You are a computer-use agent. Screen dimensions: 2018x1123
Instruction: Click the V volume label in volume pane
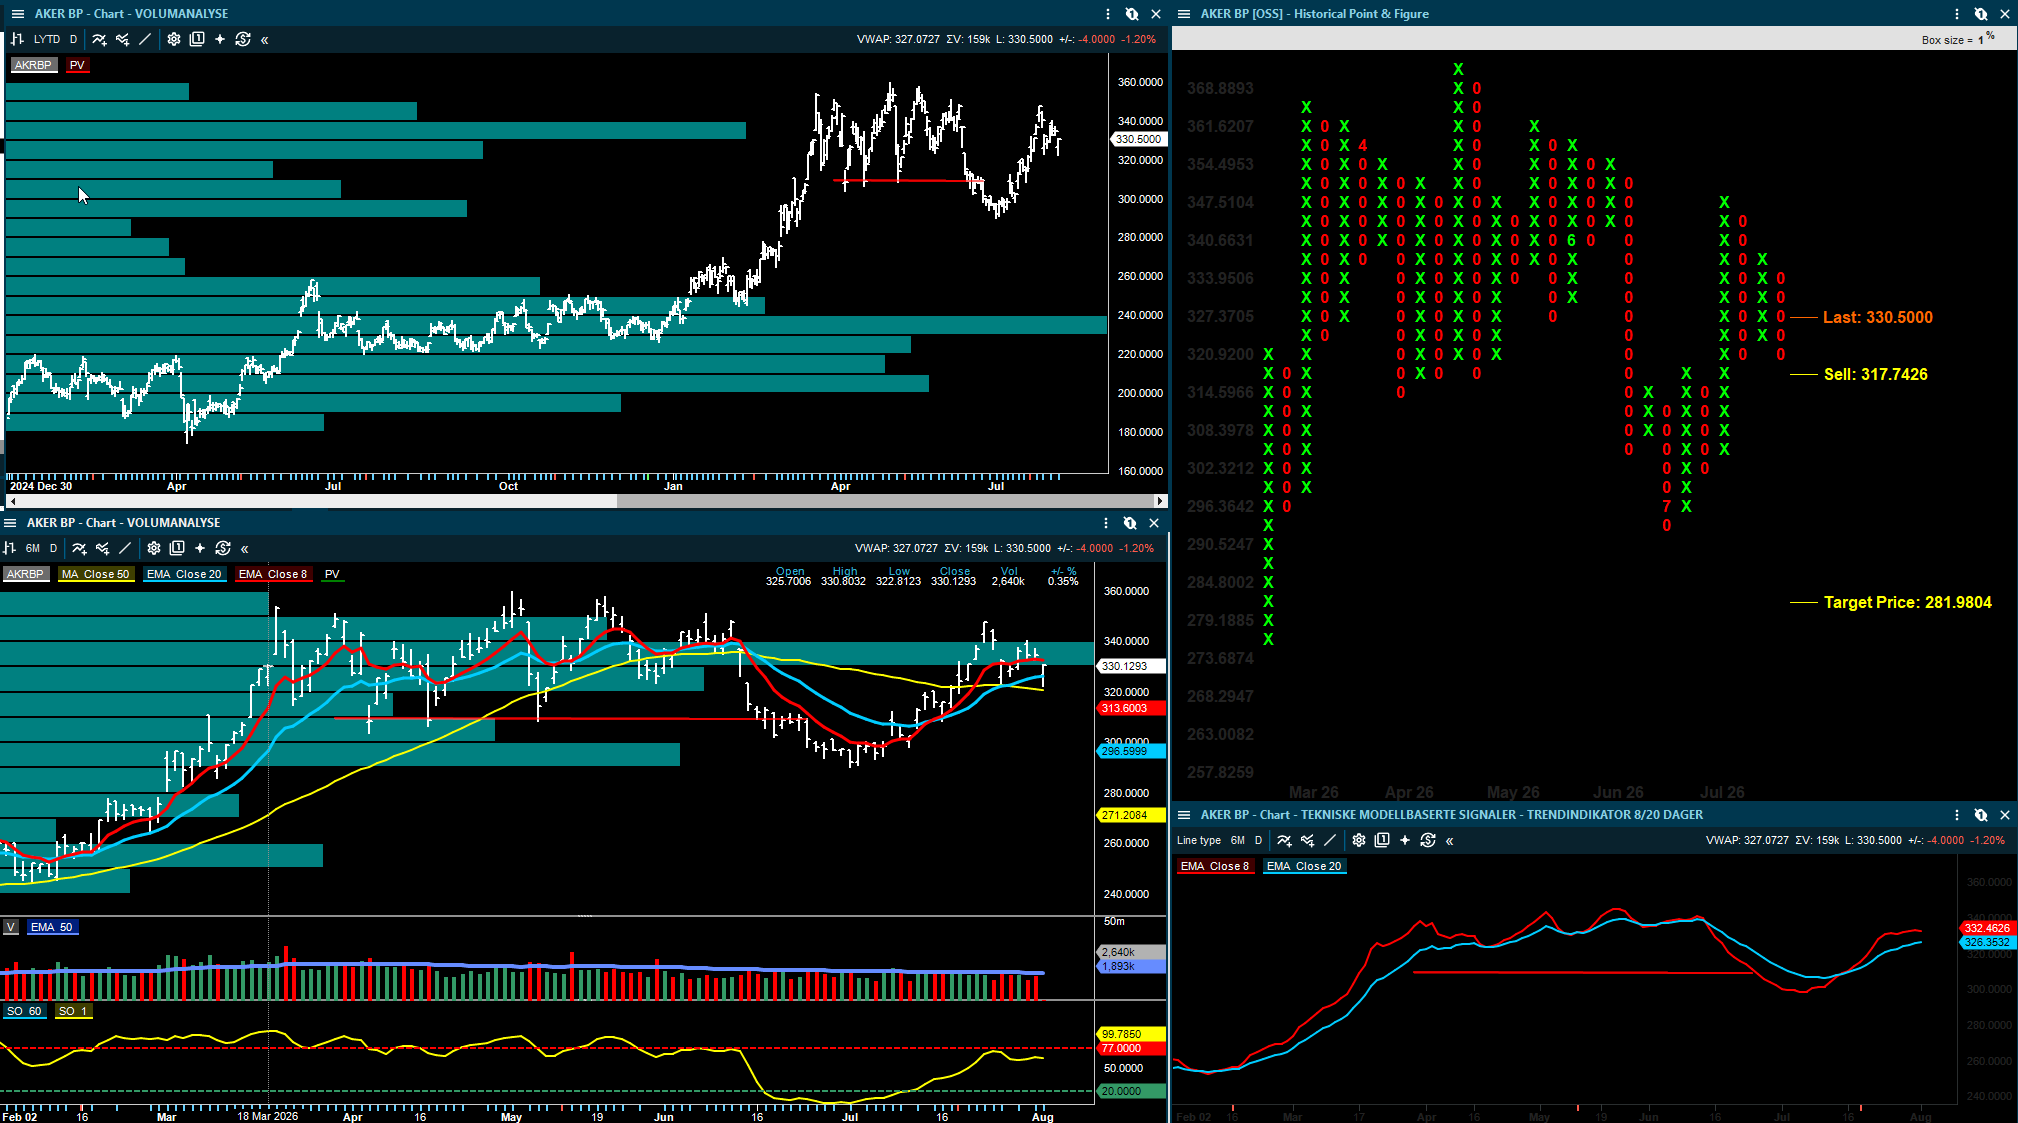(11, 927)
